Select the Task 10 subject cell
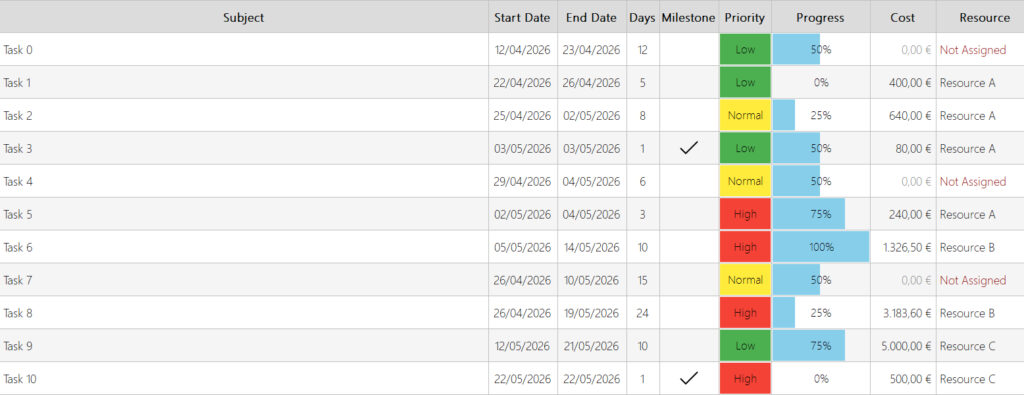 point(244,379)
